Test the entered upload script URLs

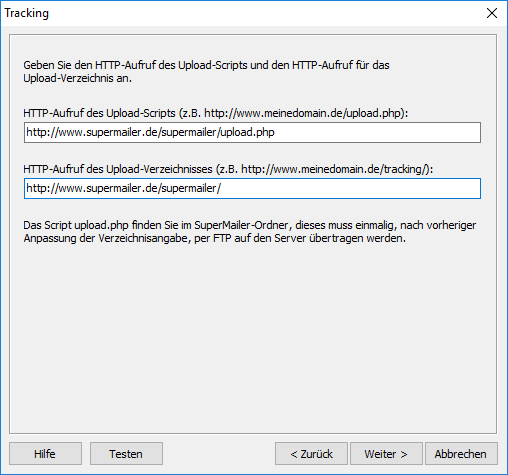126,453
